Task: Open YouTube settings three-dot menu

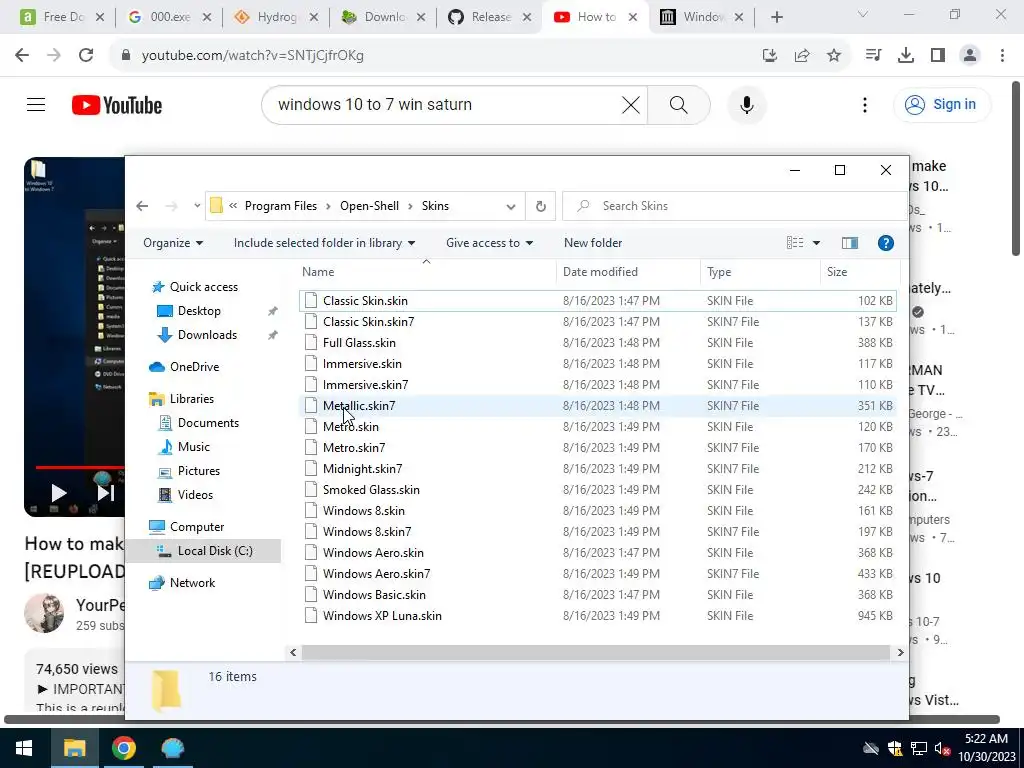Action: [x=865, y=104]
